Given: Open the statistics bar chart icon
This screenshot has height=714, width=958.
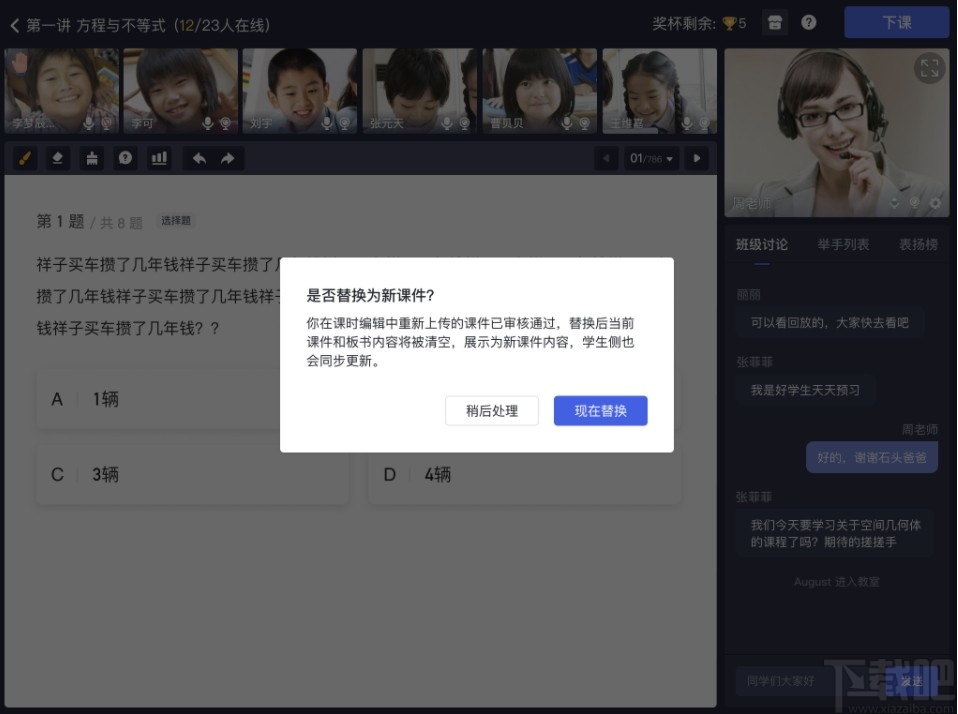Looking at the screenshot, I should coord(159,158).
